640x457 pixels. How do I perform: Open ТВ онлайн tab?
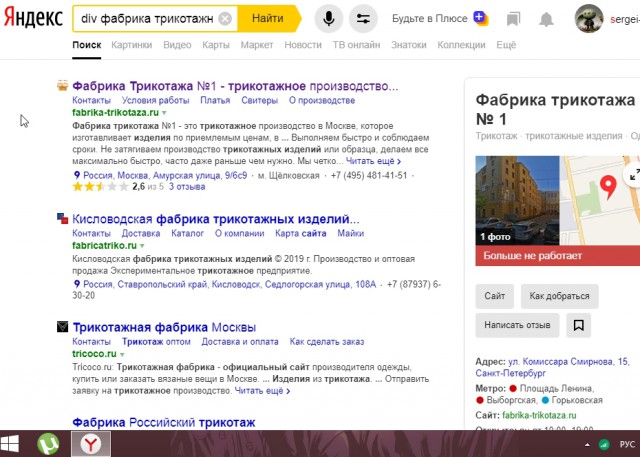tap(356, 45)
